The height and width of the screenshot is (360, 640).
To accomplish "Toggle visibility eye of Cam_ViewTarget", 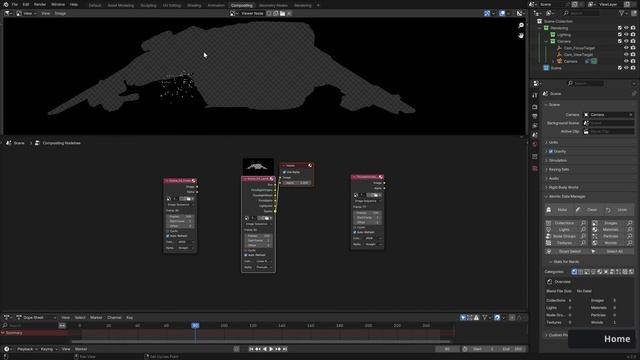I will click(626, 54).
